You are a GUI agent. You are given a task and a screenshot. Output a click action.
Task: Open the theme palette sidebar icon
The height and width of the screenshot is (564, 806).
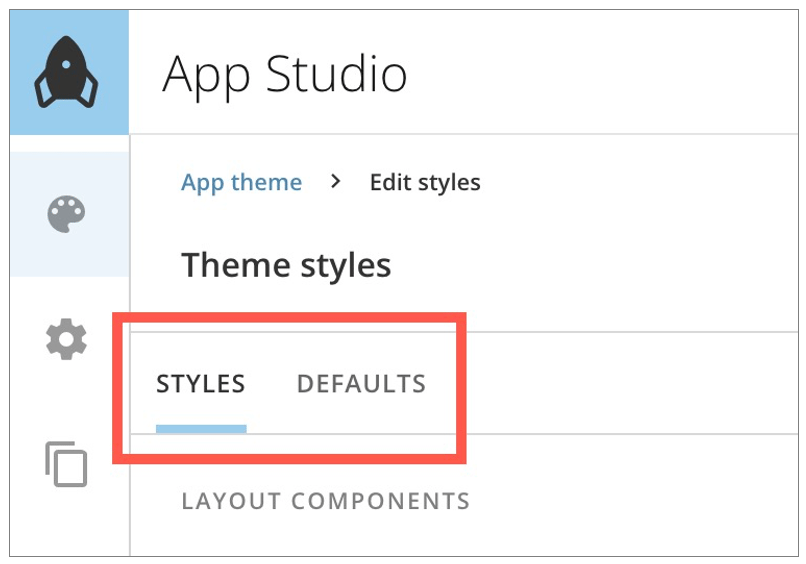[66, 214]
